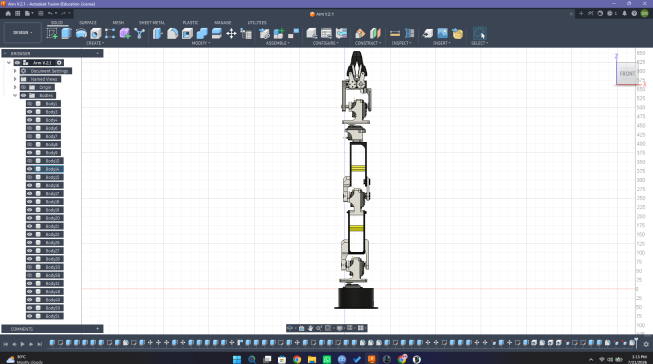Open the Assemble dropdown menu
This screenshot has height=364, width=653.
(x=277, y=43)
